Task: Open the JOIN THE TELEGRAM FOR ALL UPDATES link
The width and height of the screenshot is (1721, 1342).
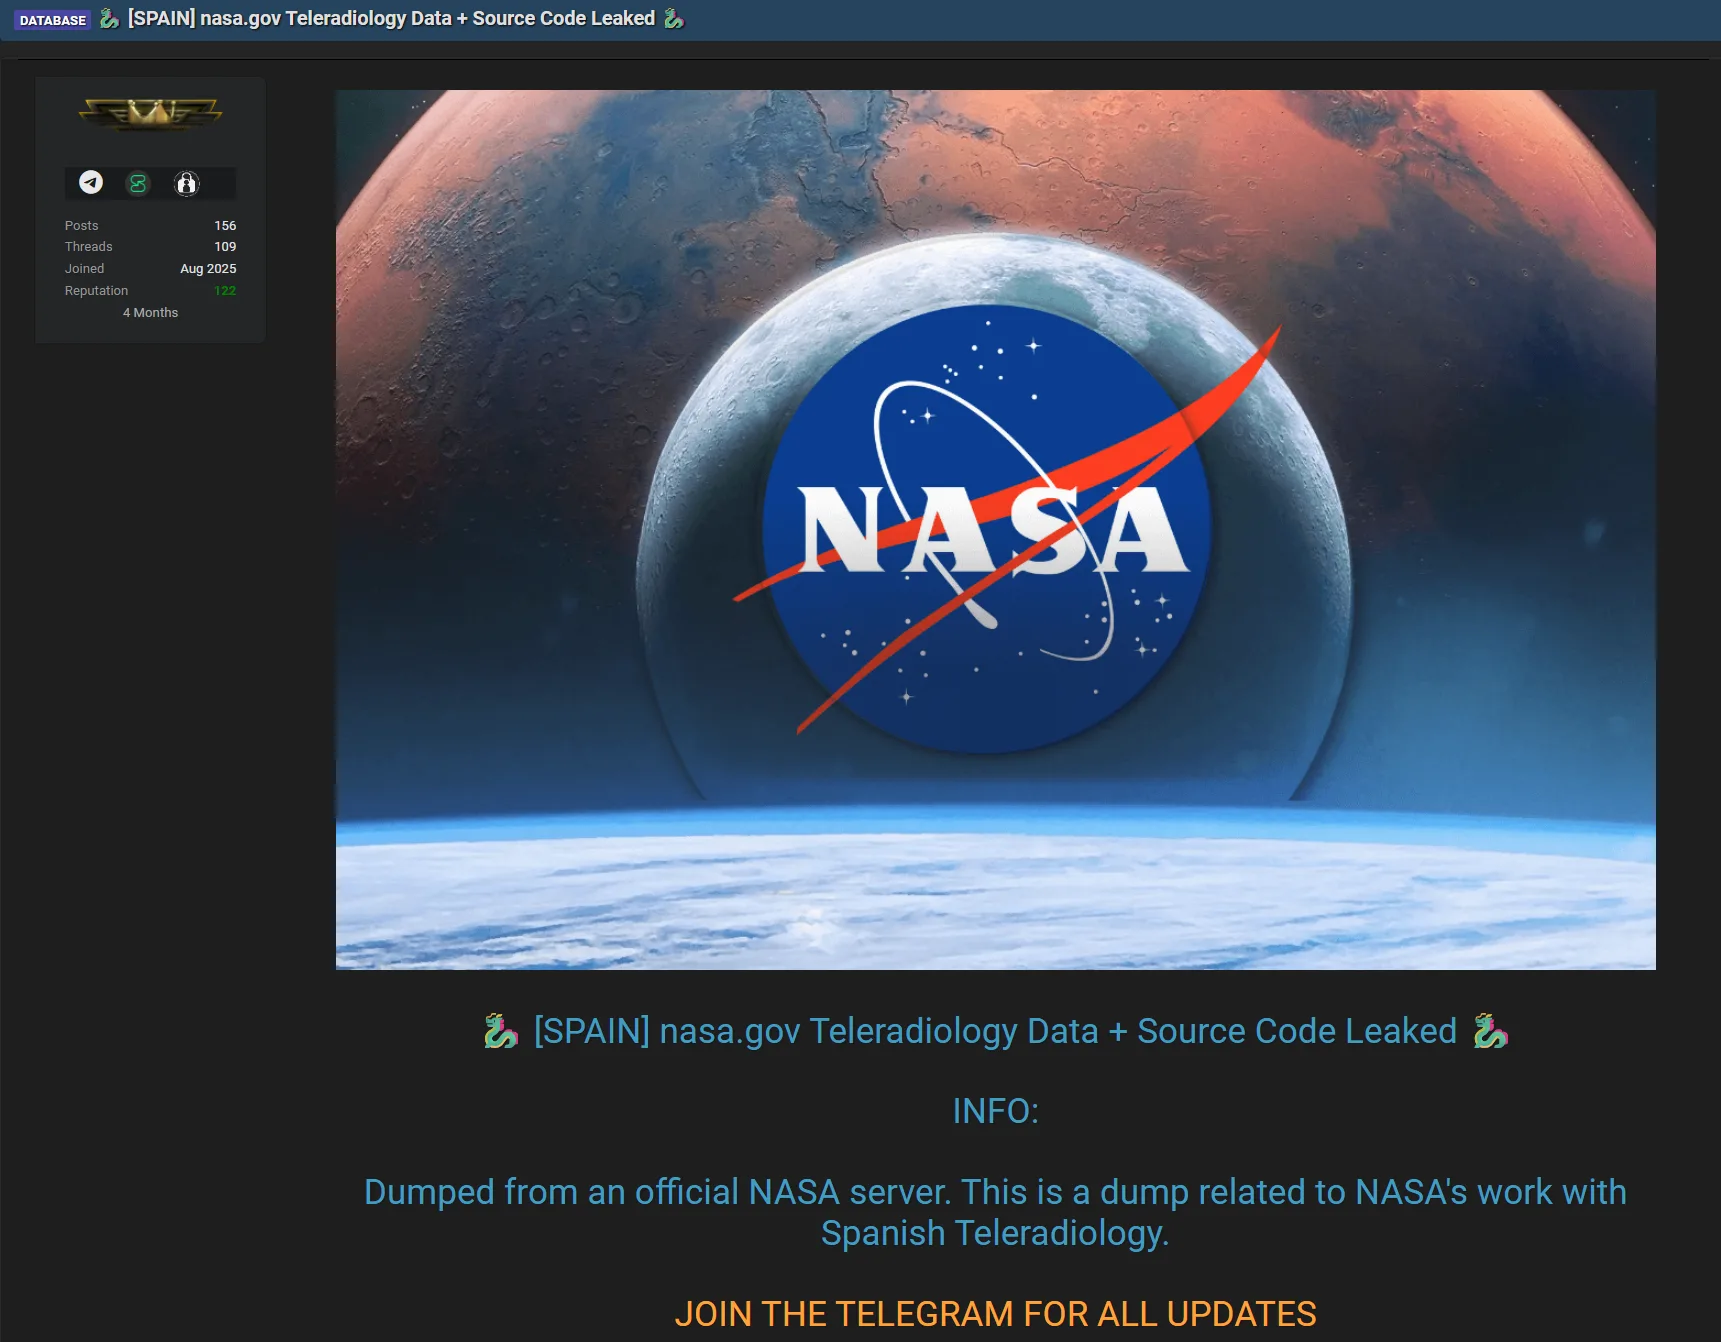Action: pos(997,1314)
